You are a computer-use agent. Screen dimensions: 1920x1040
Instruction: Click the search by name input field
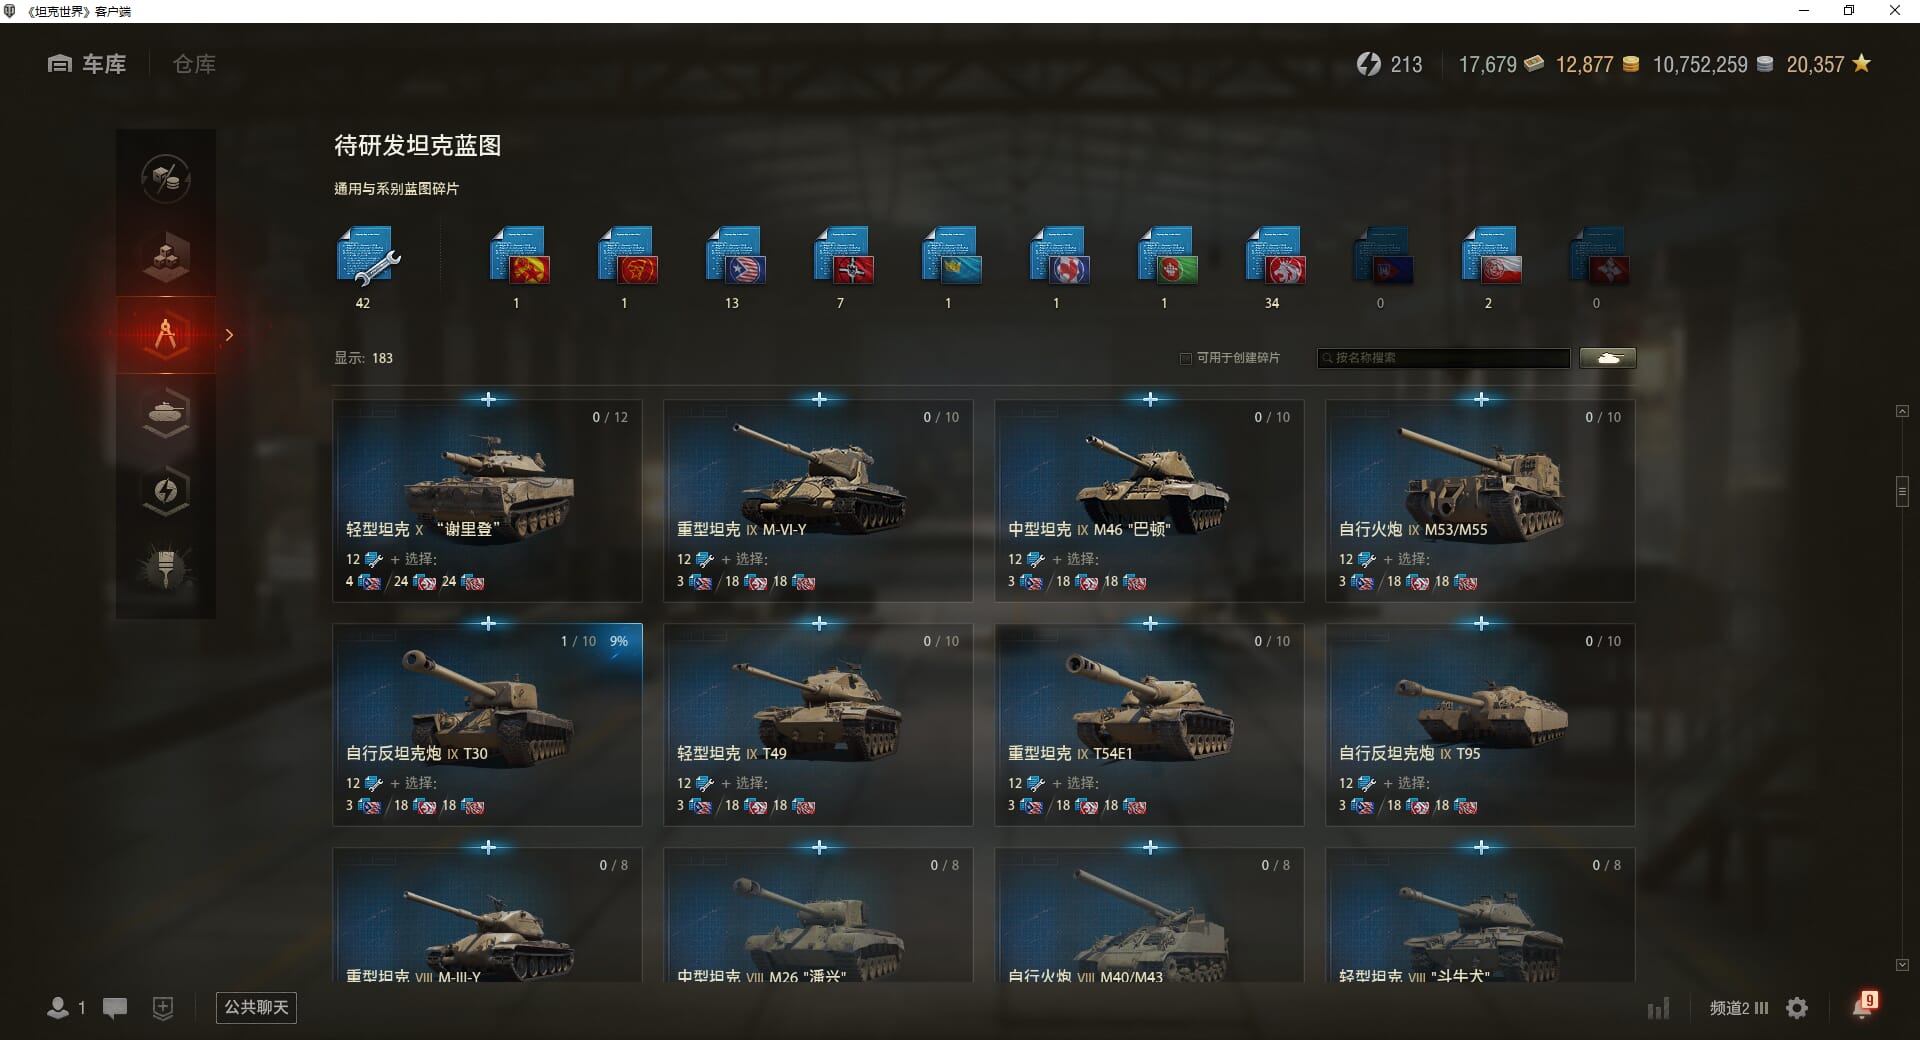pos(1443,358)
